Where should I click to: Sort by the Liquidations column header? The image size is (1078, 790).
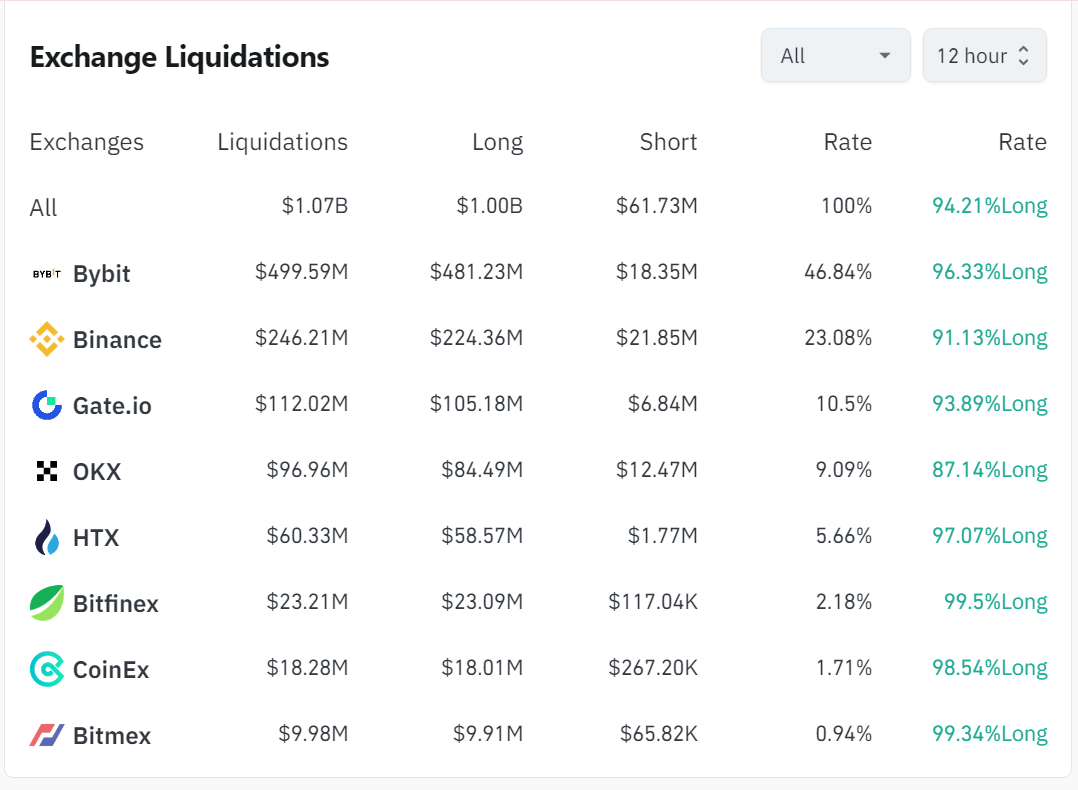[282, 142]
